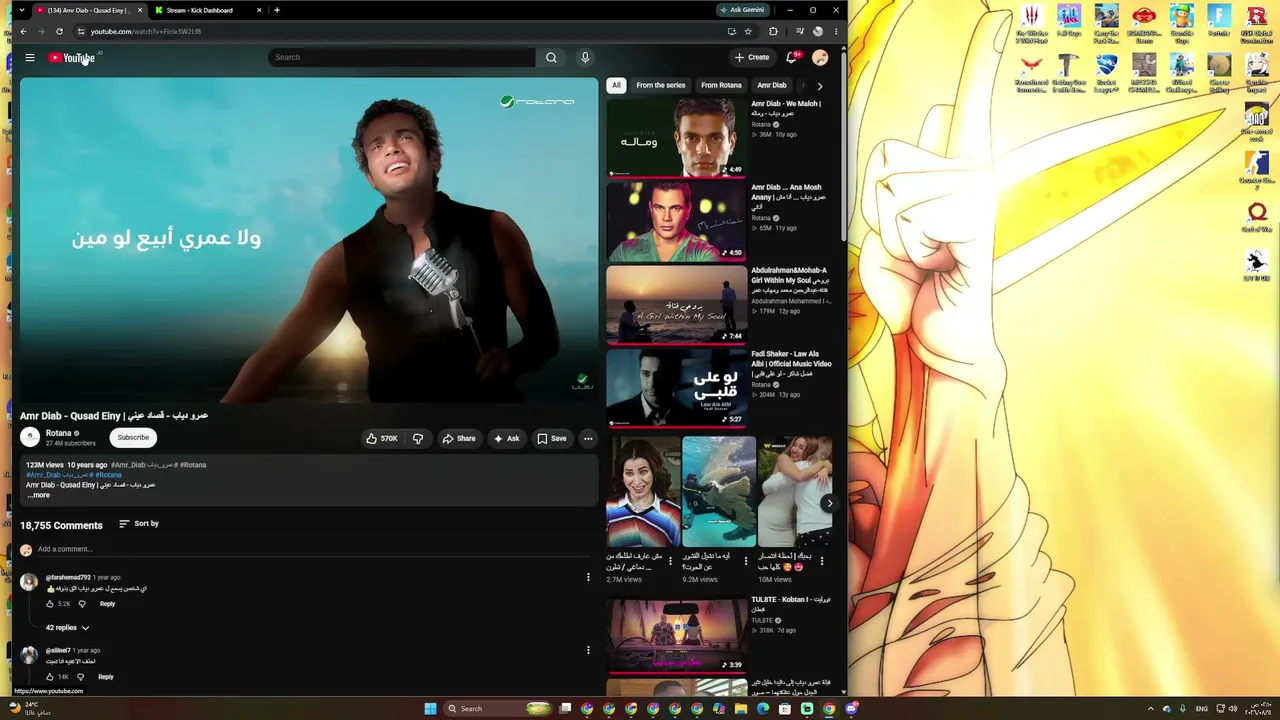This screenshot has width=1280, height=720.
Task: Reply to the second comment with 14K likes
Action: (x=106, y=677)
